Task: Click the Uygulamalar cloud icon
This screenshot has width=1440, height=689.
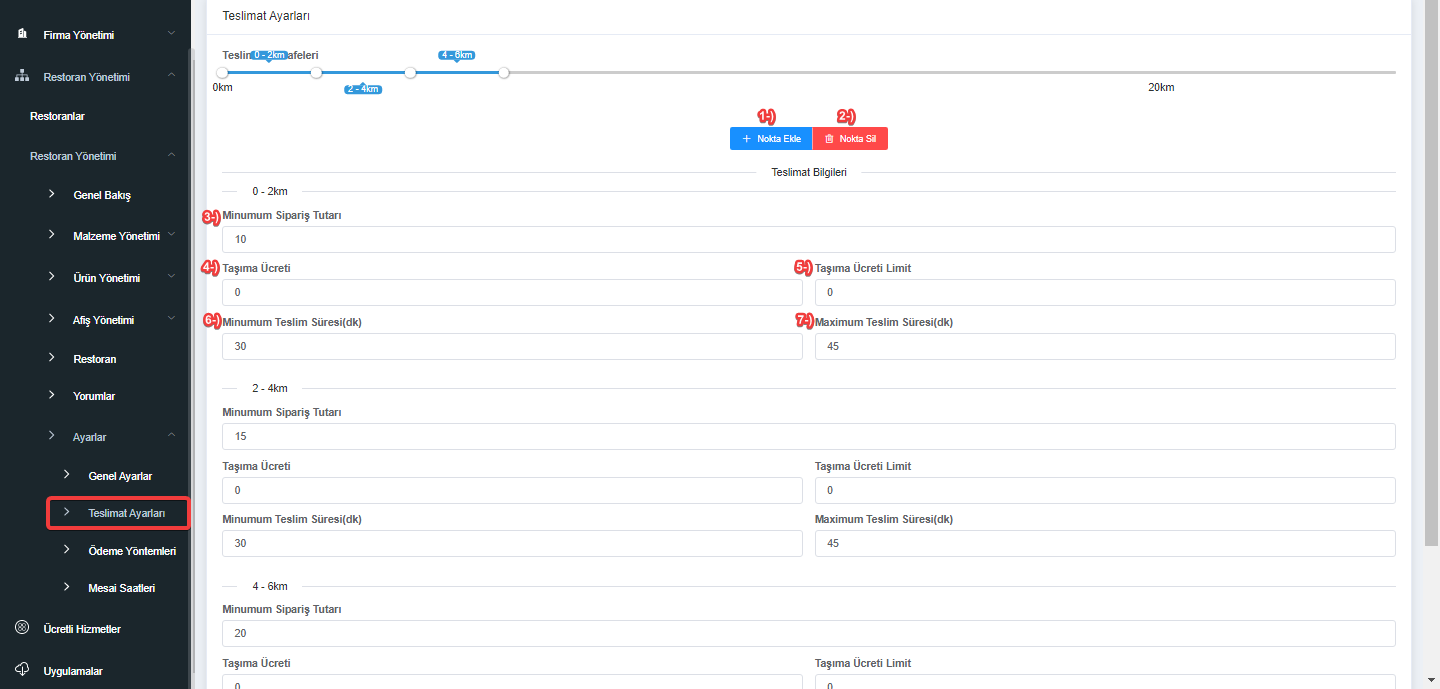Action: click(22, 670)
